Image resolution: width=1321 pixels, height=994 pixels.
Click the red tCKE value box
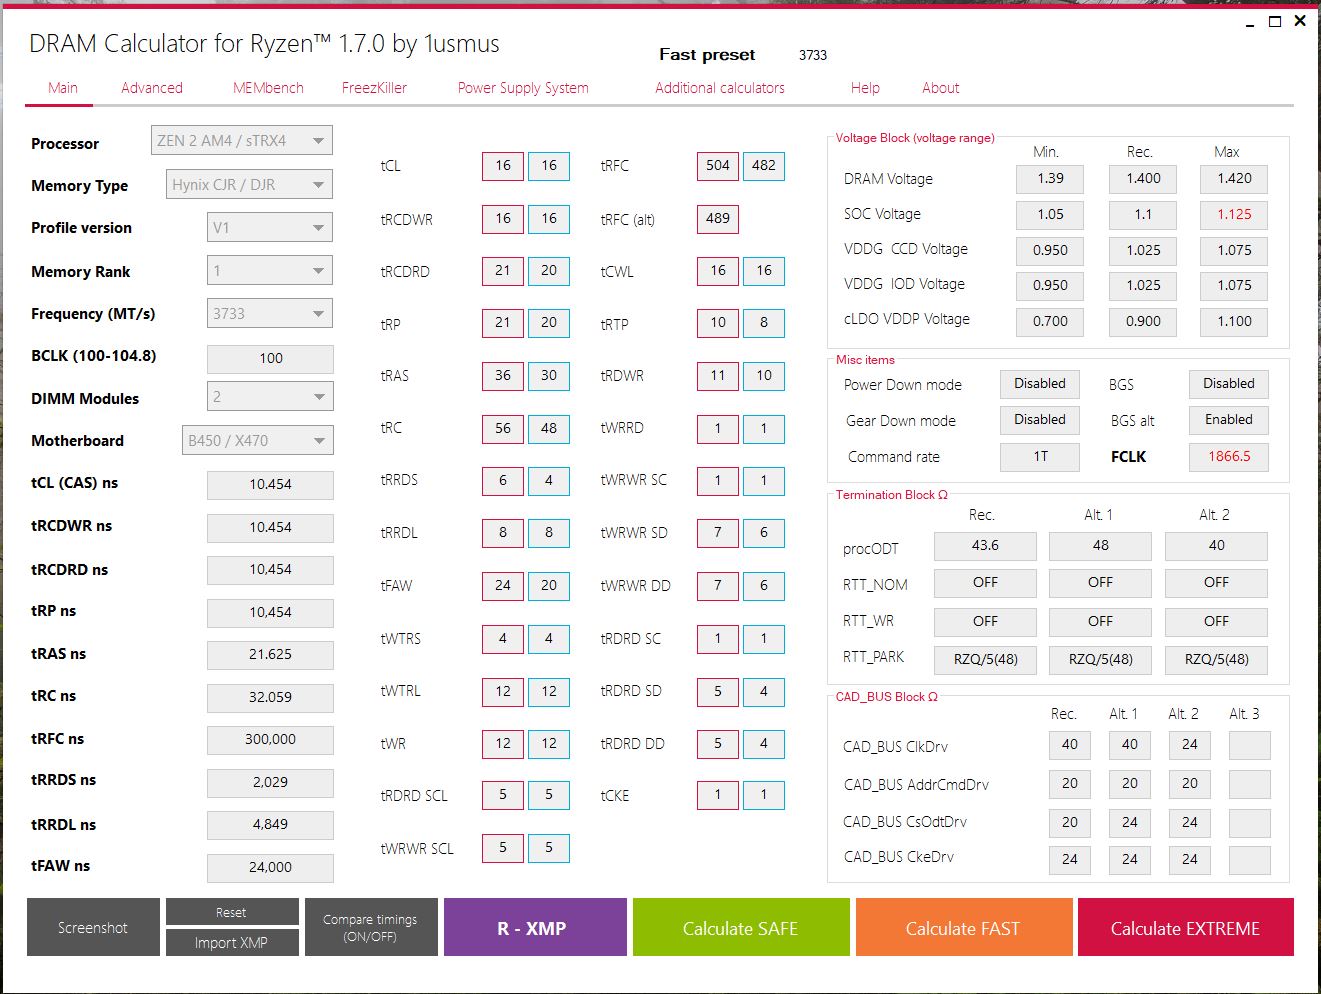(x=718, y=796)
